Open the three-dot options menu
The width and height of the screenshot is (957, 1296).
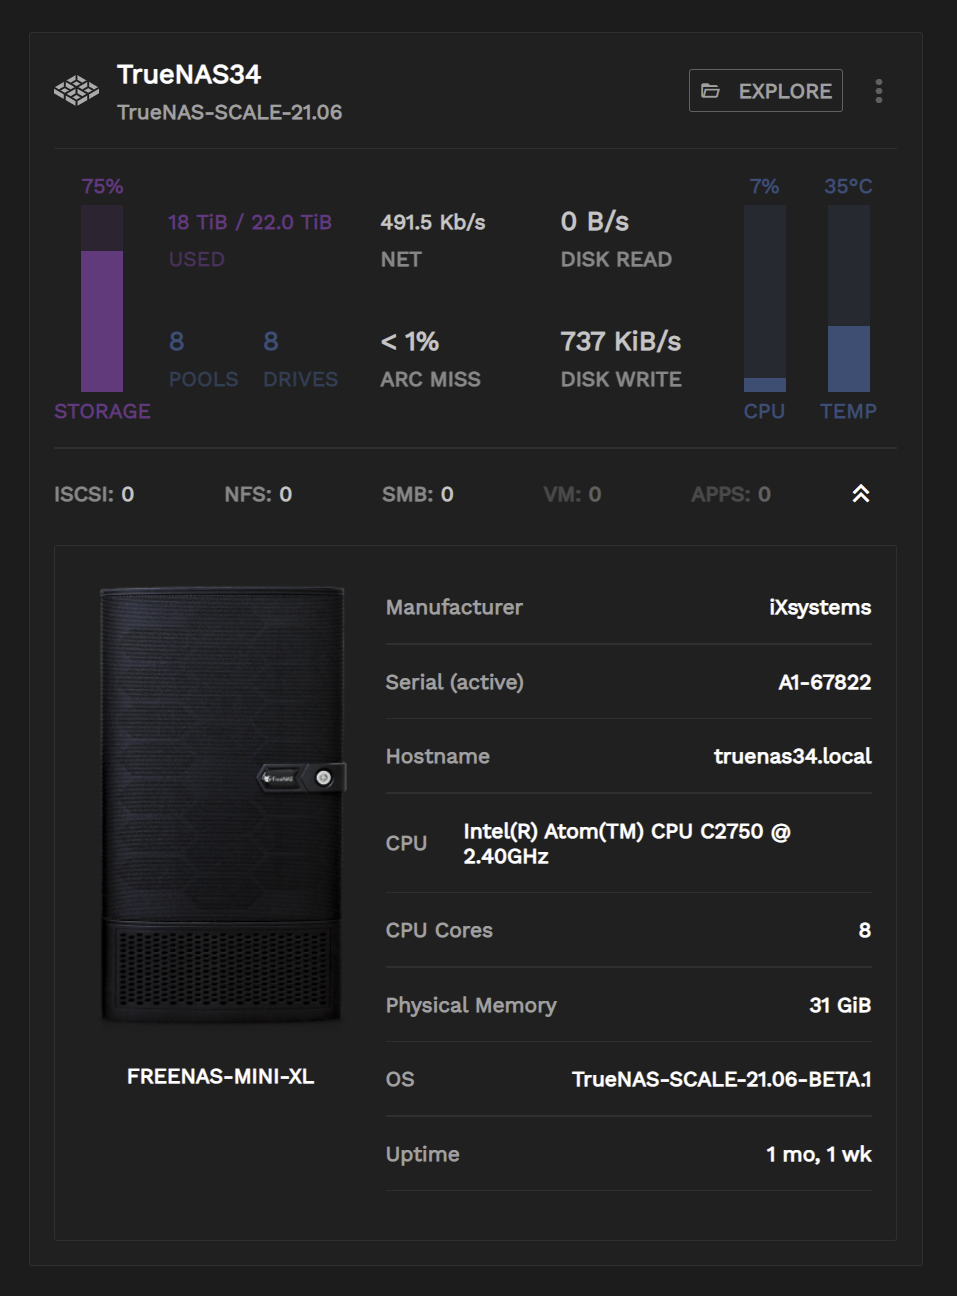[x=879, y=91]
